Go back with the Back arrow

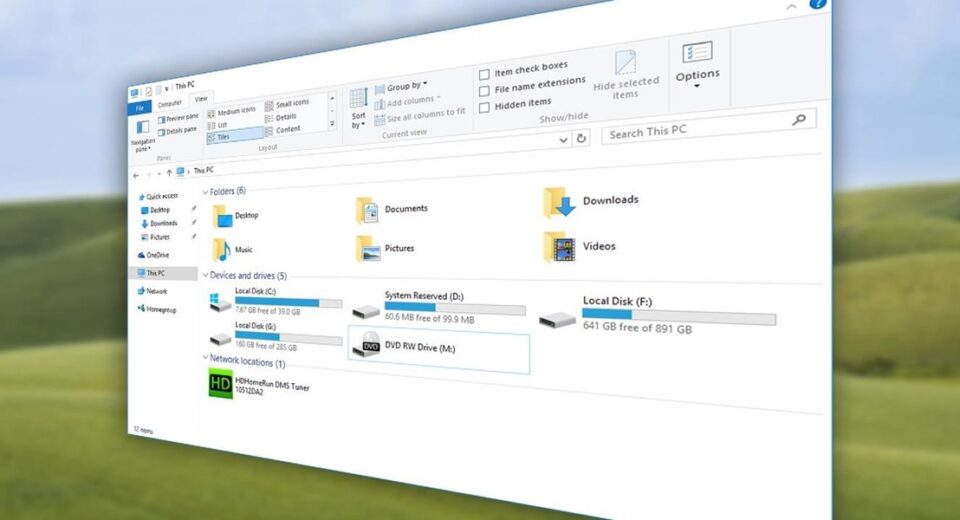click(136, 175)
